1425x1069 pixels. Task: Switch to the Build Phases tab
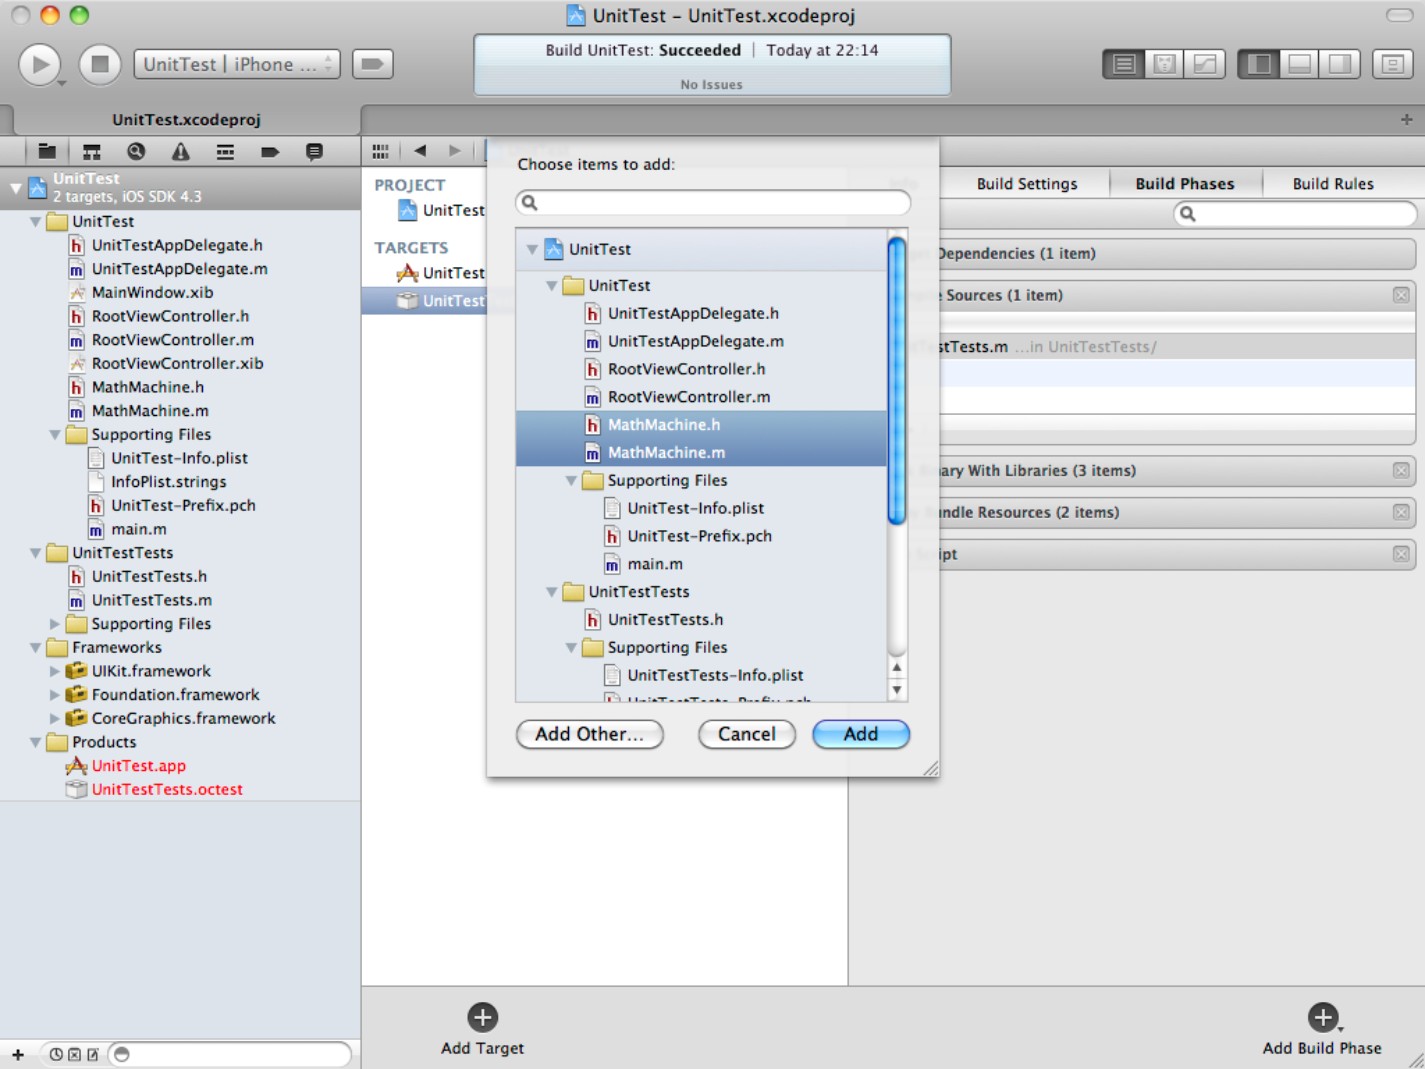point(1185,183)
